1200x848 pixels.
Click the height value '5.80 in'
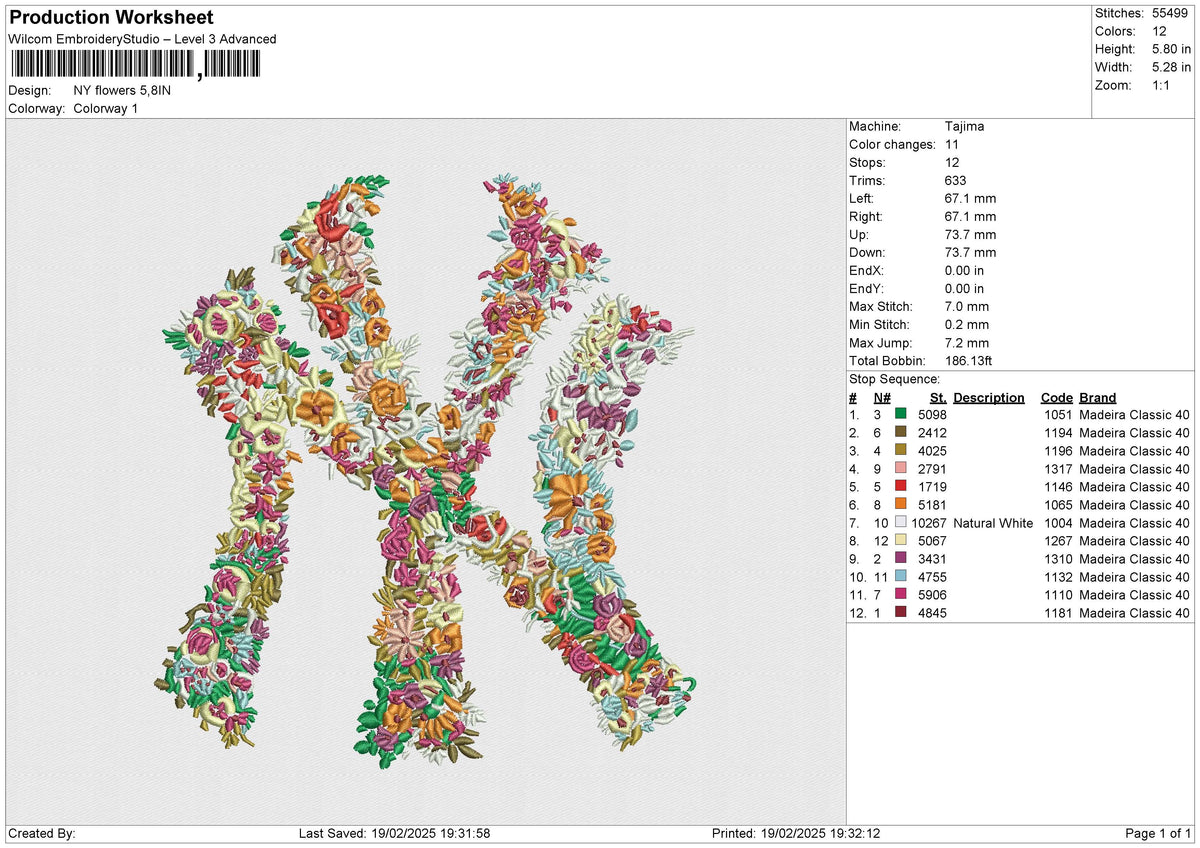1171,49
